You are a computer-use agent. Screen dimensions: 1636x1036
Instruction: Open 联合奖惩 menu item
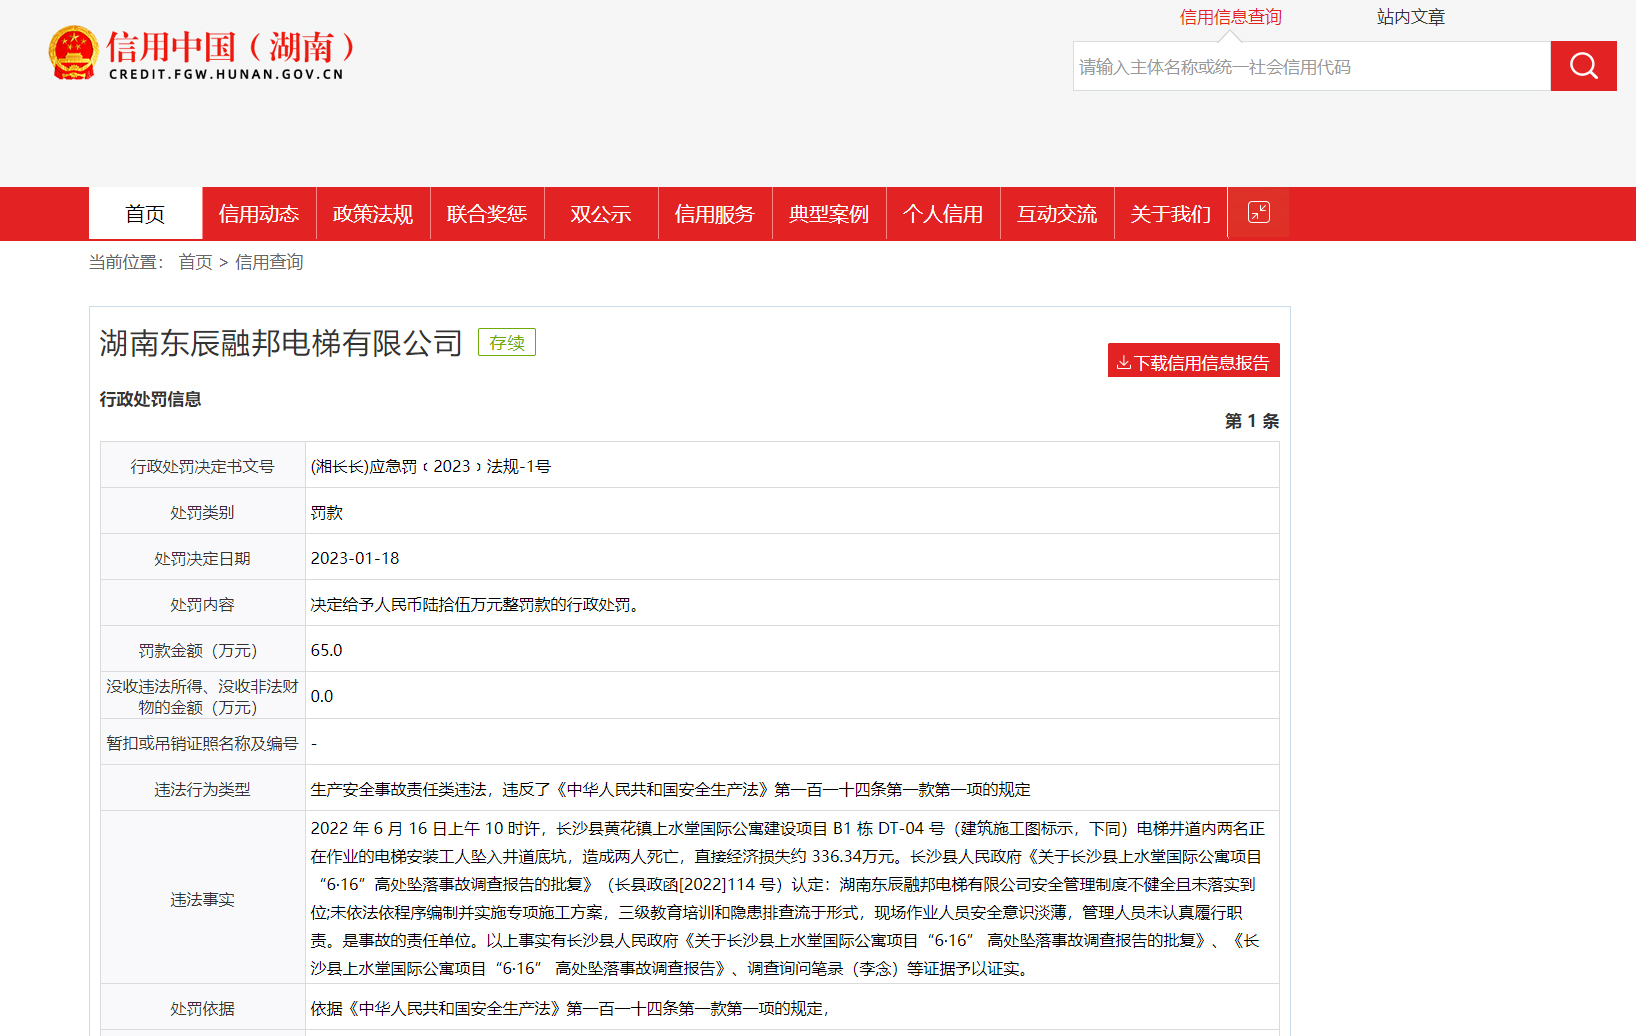pos(487,213)
